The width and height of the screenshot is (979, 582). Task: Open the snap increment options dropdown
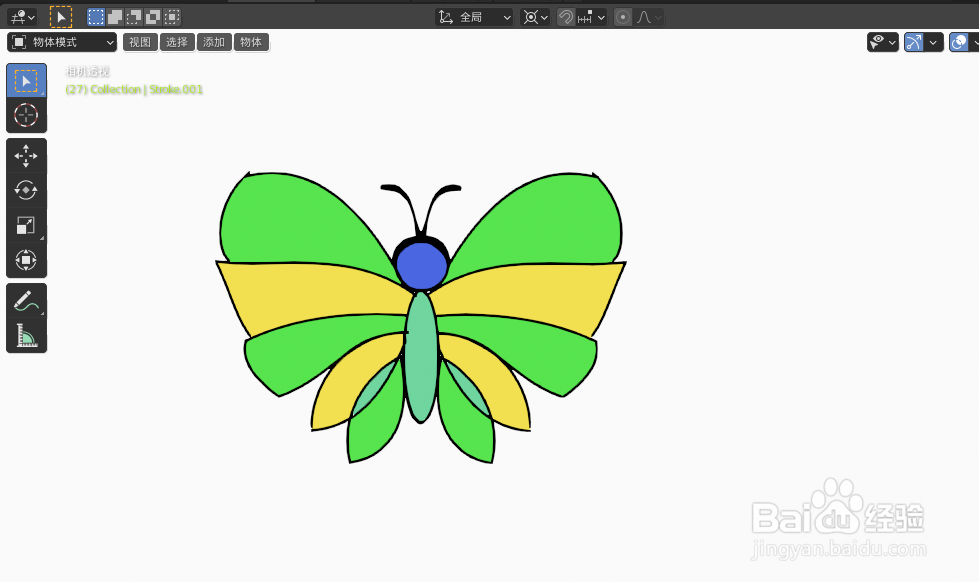click(x=591, y=17)
